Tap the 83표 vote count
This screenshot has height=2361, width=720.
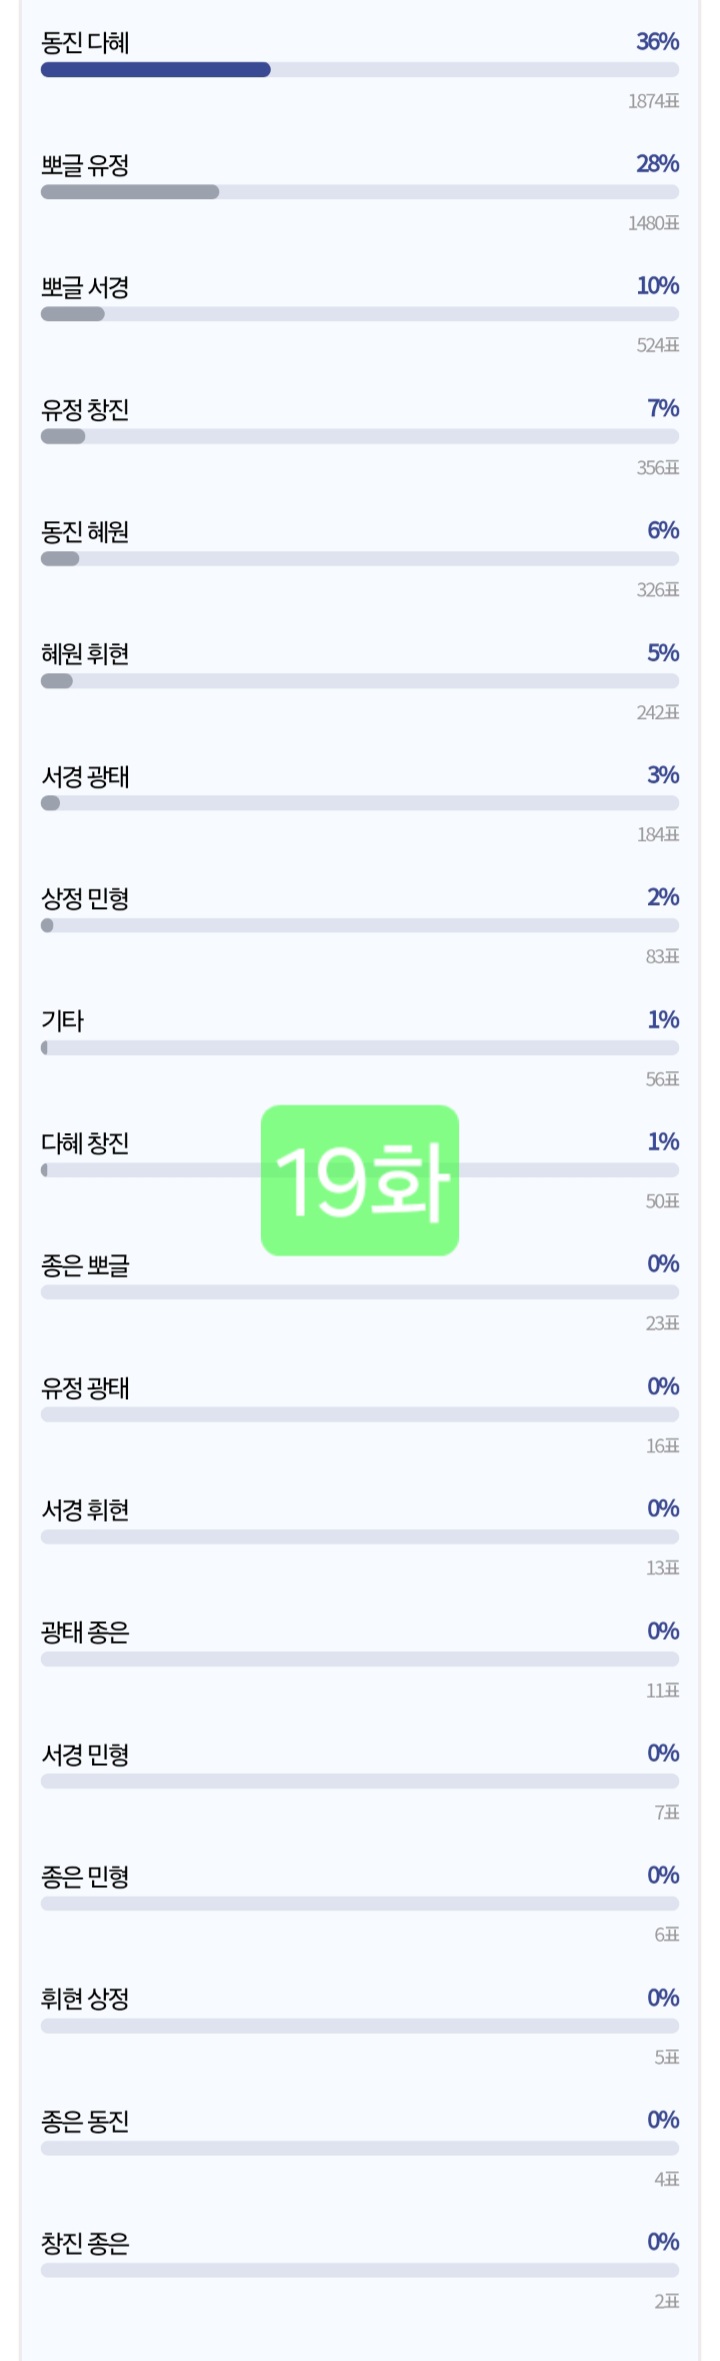[x=662, y=957]
